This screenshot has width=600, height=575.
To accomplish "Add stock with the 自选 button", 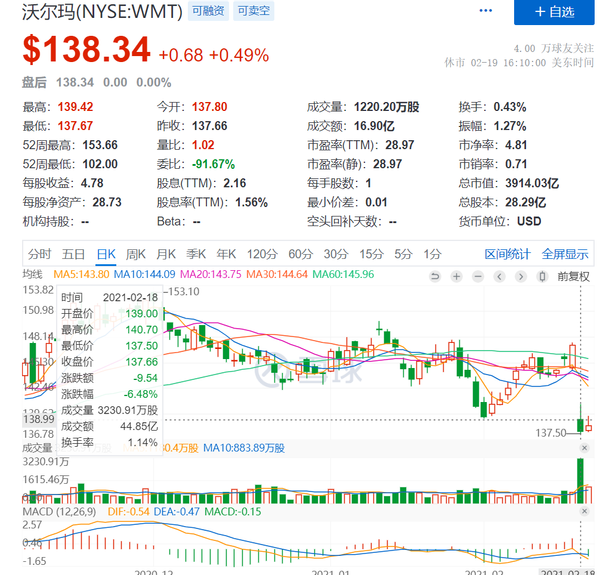I will [554, 12].
